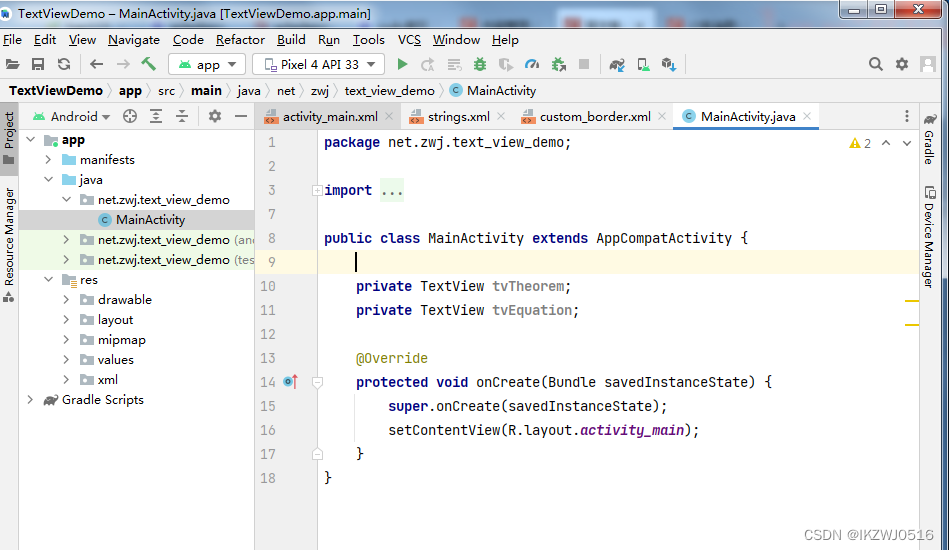The height and width of the screenshot is (550, 949).
Task: Switch to the strings.xml tab
Action: [x=459, y=117]
